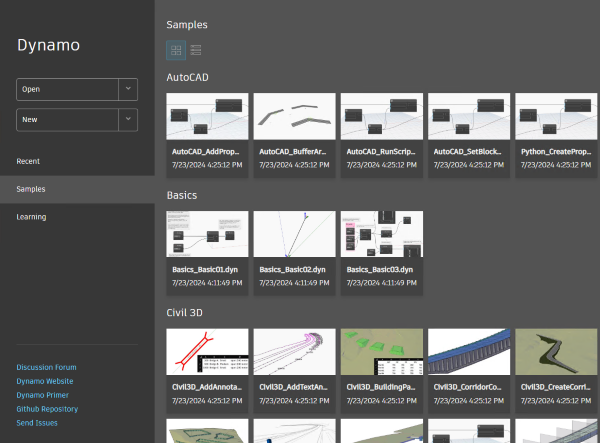Click the Civil3D_BuildingPa file name
Image resolution: width=600 pixels, height=443 pixels.
click(x=381, y=387)
